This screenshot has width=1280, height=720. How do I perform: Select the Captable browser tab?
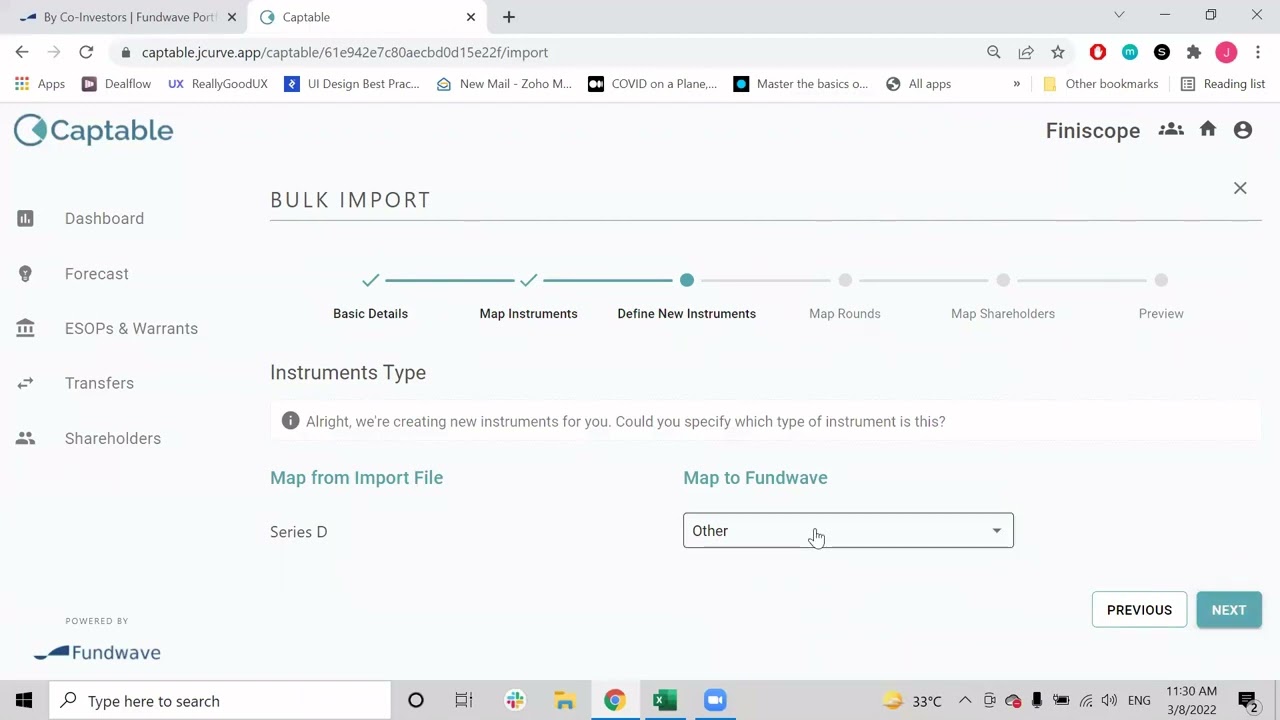[x=366, y=17]
